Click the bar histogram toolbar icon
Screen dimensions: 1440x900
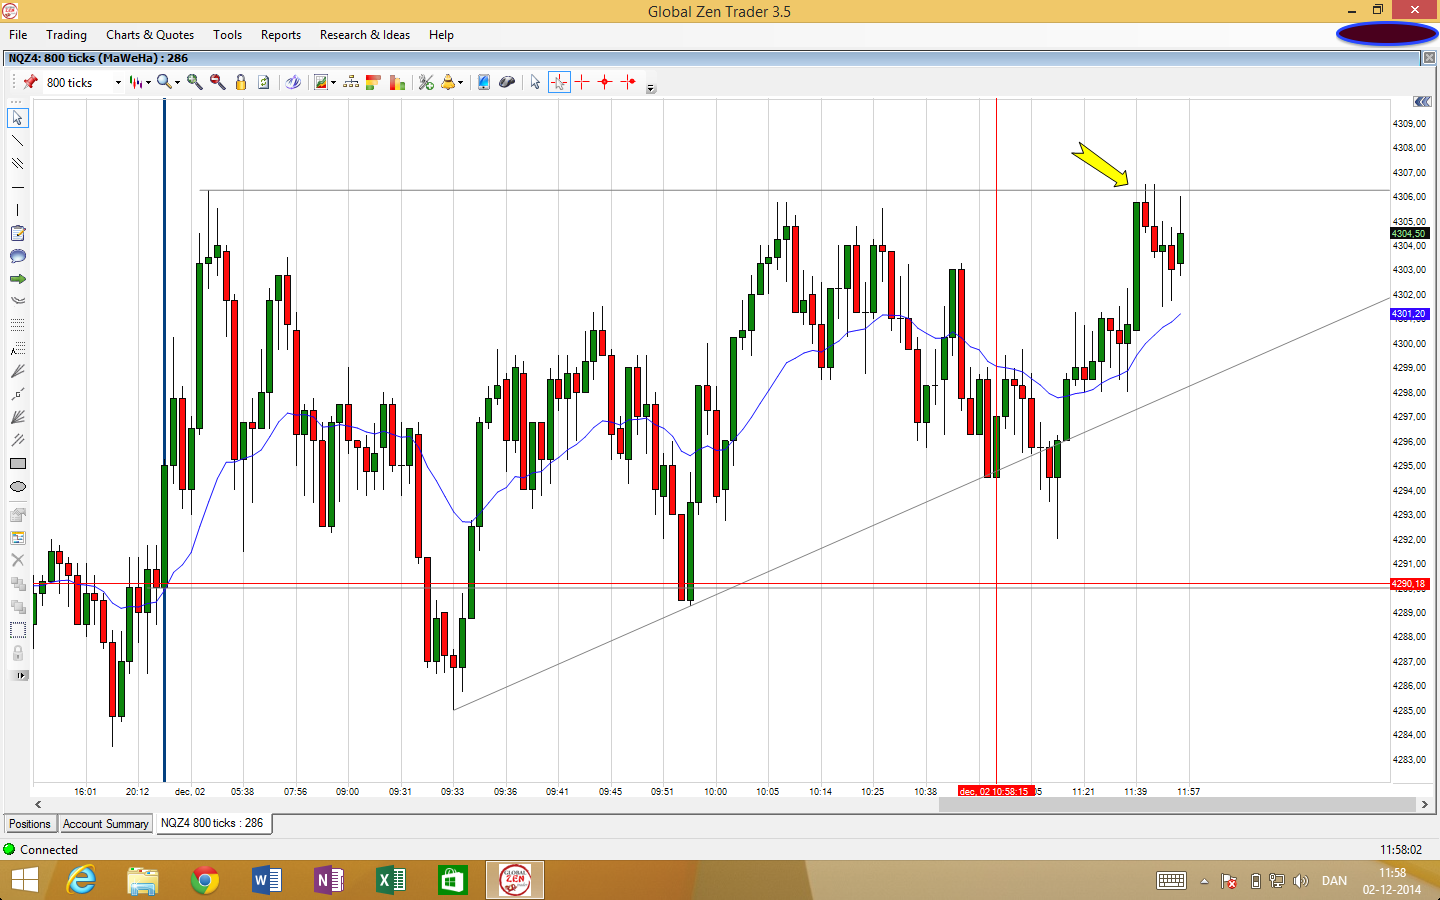coord(397,82)
